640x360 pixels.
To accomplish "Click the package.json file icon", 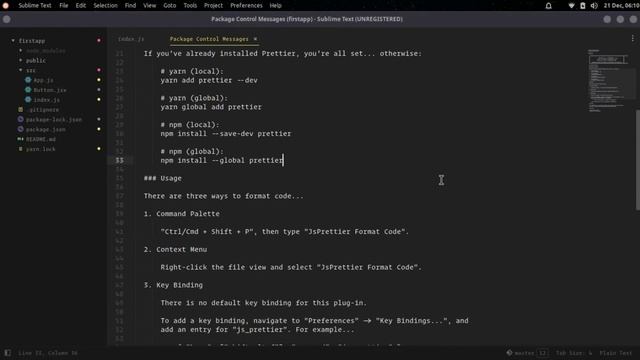I will [20, 129].
